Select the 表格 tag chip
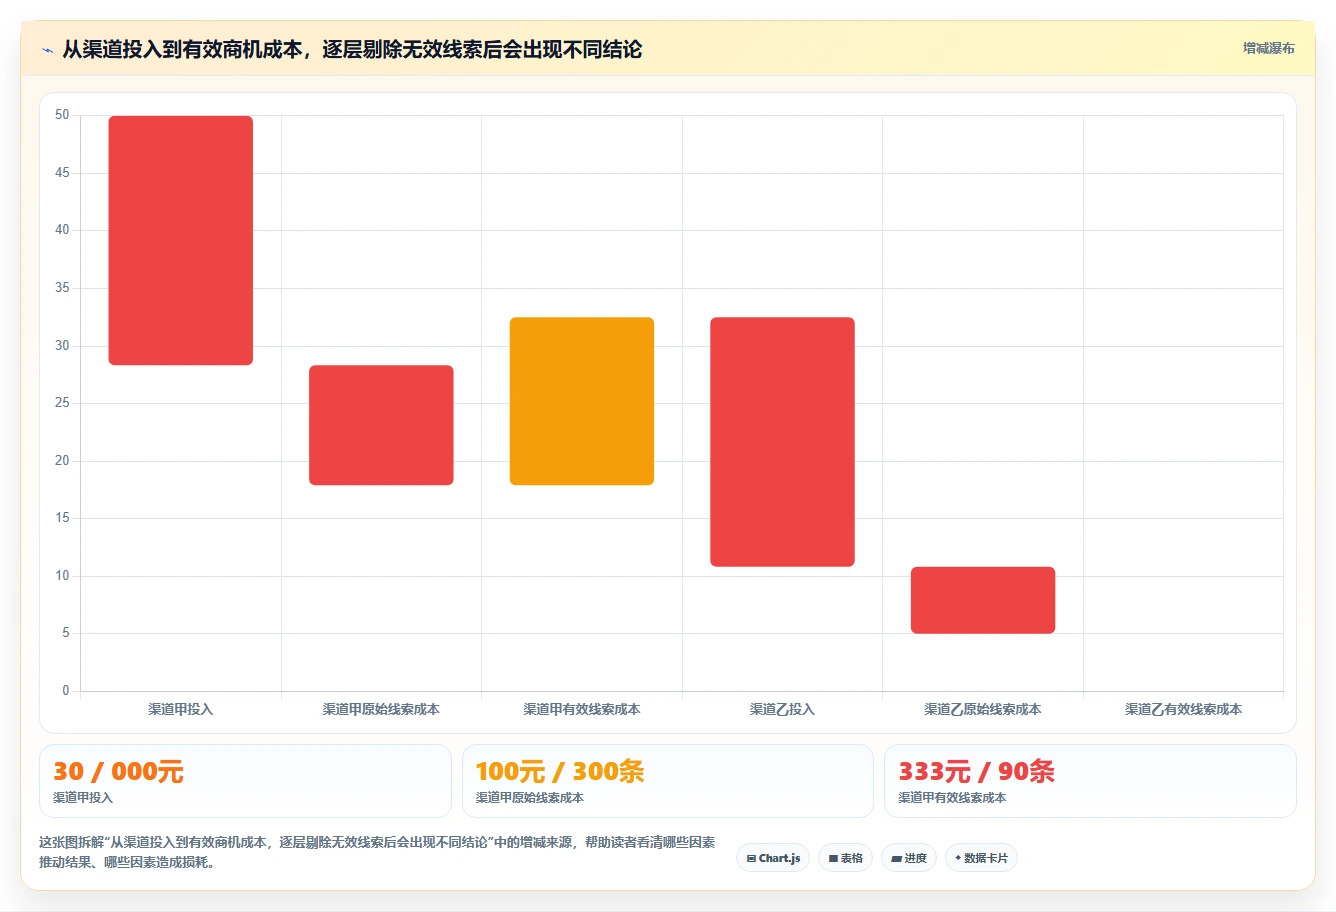The height and width of the screenshot is (912, 1336). tap(845, 858)
